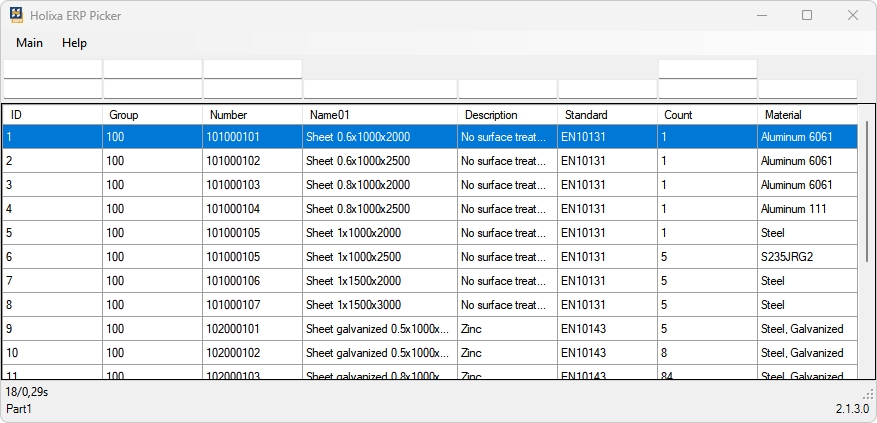The width and height of the screenshot is (877, 423).
Task: Maximize the Holixa ERP Picker window
Action: point(807,15)
